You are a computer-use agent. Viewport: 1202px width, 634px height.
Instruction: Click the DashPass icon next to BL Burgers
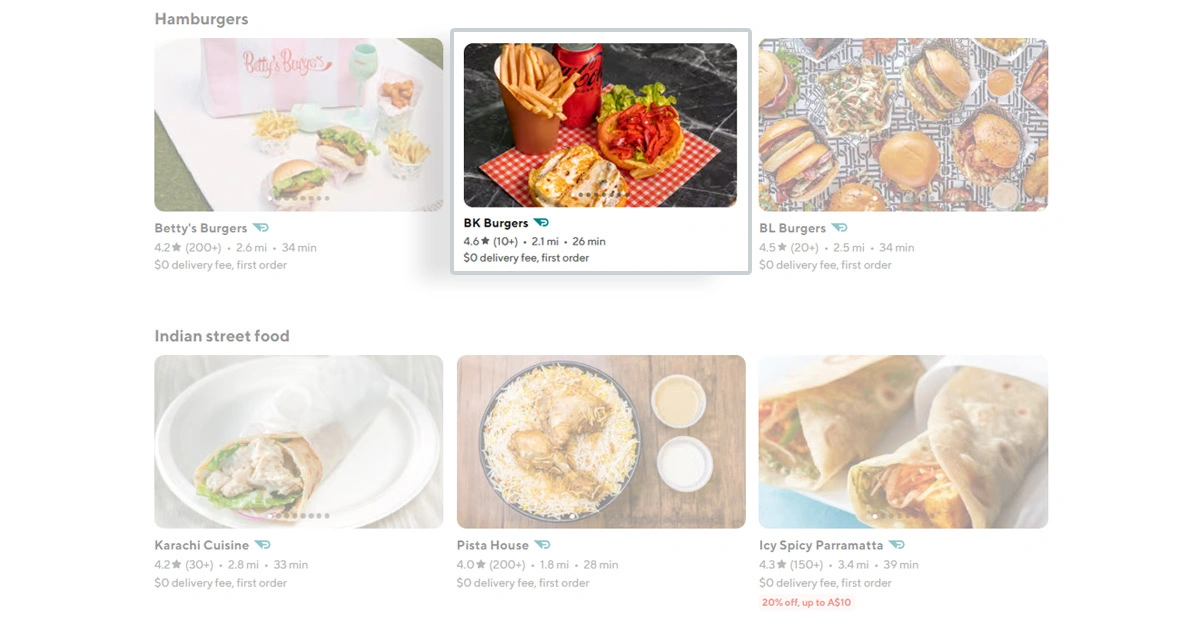click(840, 228)
